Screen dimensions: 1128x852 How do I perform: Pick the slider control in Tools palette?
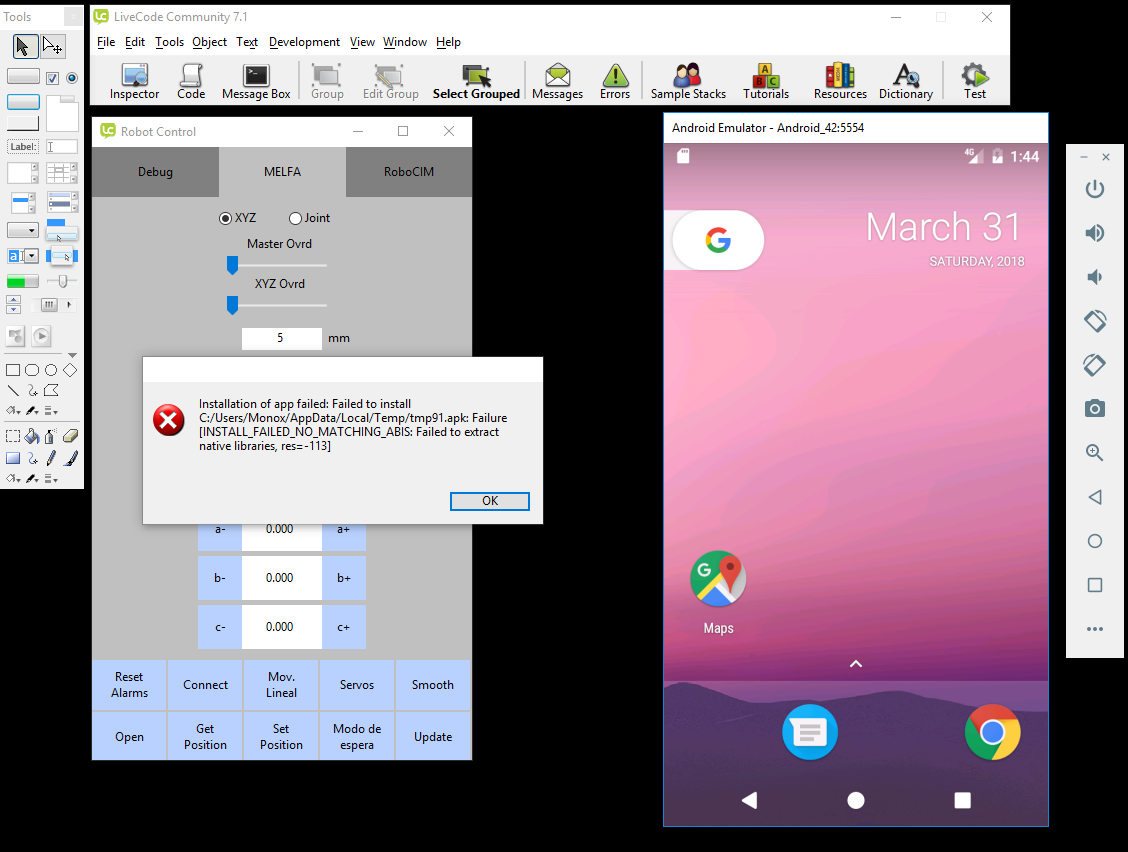(x=62, y=281)
